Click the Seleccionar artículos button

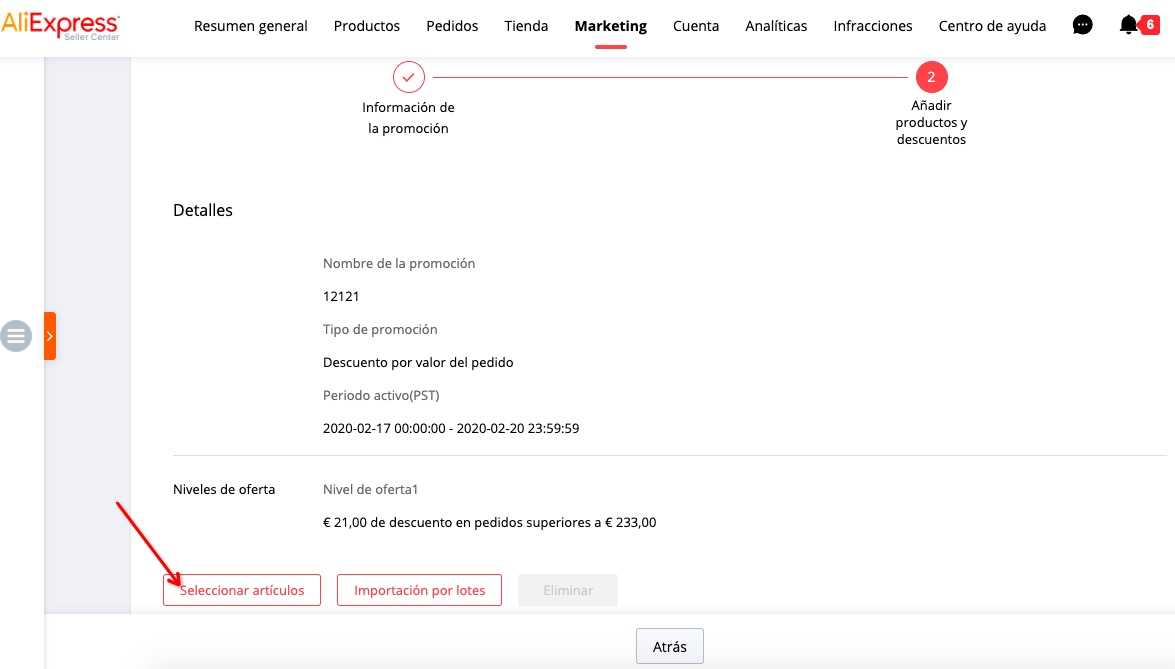(242, 590)
